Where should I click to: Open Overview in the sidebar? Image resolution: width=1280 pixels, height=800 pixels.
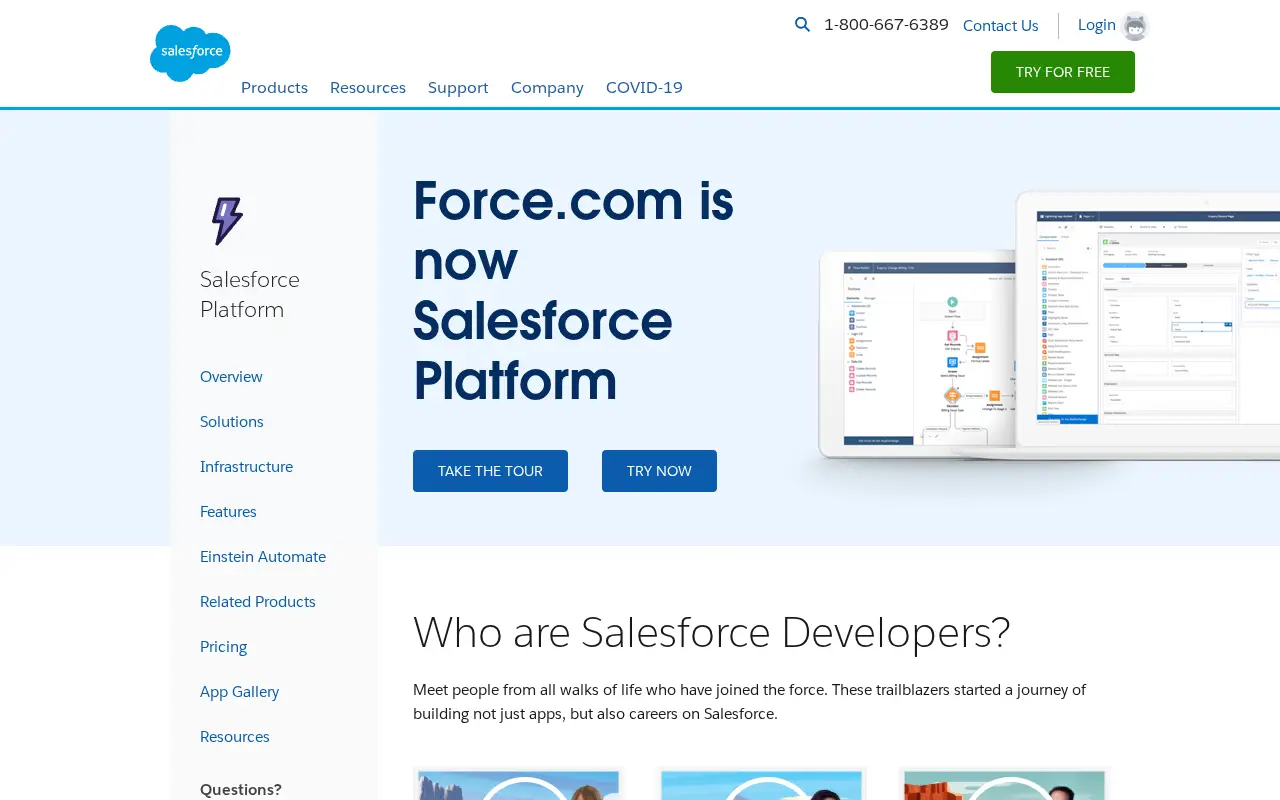[x=231, y=377]
